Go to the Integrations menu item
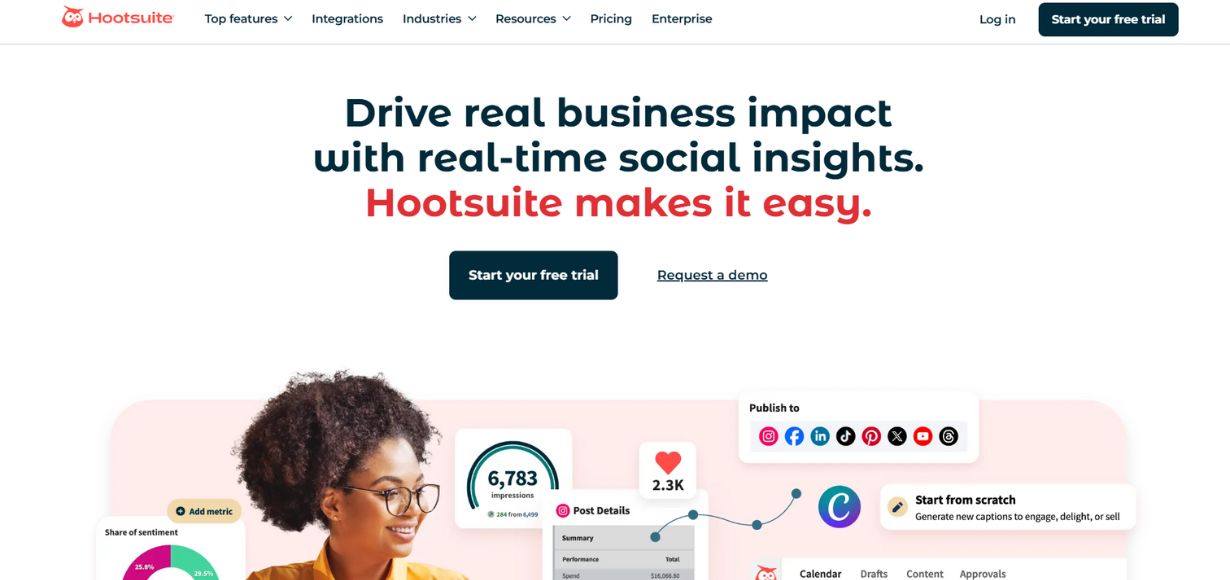Screen dimensions: 1230x580 [x=347, y=19]
